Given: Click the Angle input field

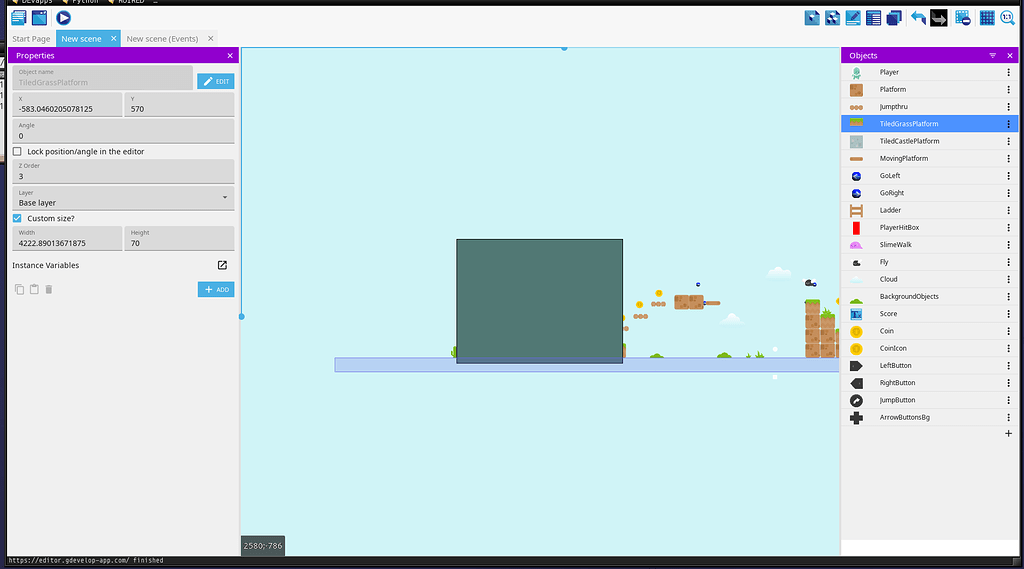Looking at the screenshot, I should click(123, 131).
